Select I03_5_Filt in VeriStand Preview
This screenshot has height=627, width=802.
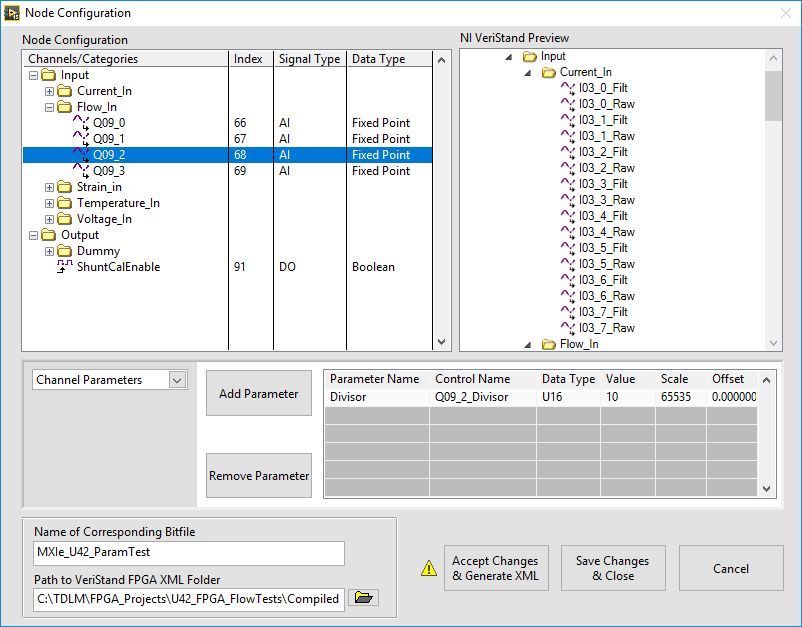603,249
